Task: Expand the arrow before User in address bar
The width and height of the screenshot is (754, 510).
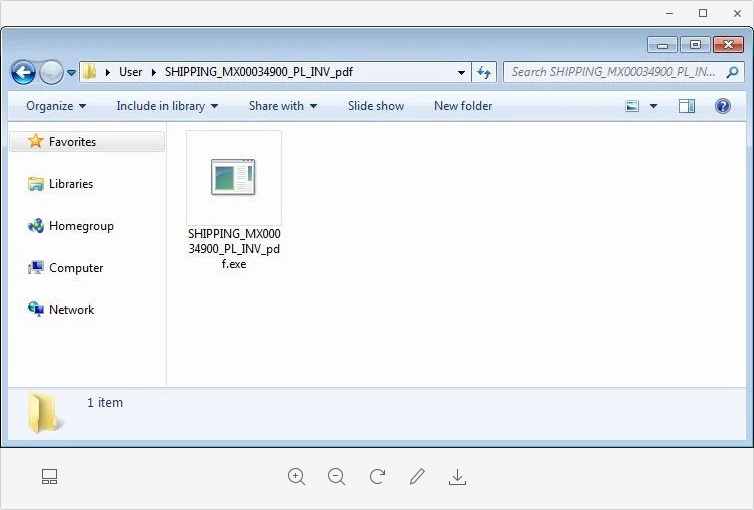Action: [108, 72]
